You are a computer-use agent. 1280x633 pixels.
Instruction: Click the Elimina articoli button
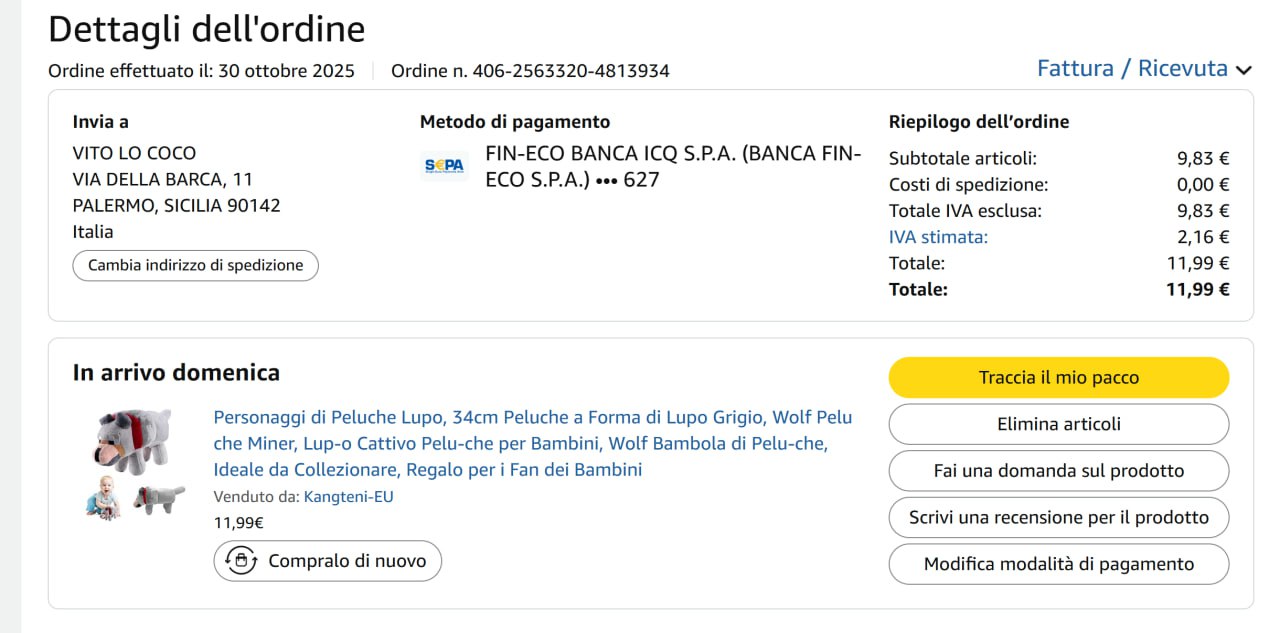1058,424
